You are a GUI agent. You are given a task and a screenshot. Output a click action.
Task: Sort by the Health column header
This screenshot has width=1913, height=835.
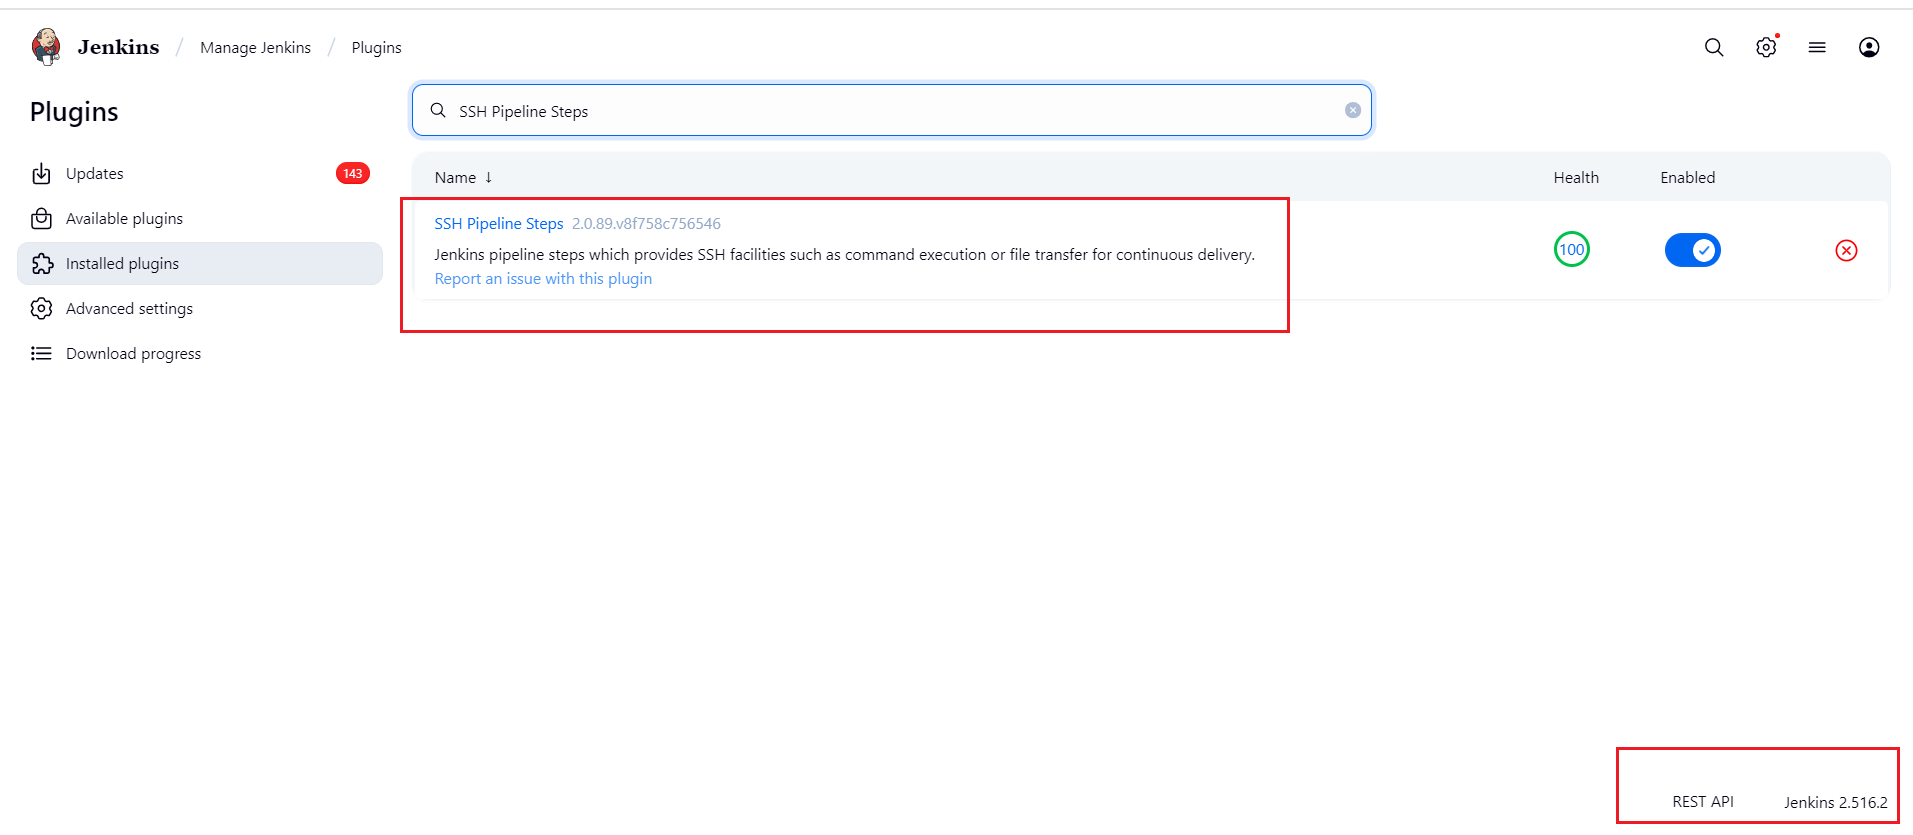1575,178
